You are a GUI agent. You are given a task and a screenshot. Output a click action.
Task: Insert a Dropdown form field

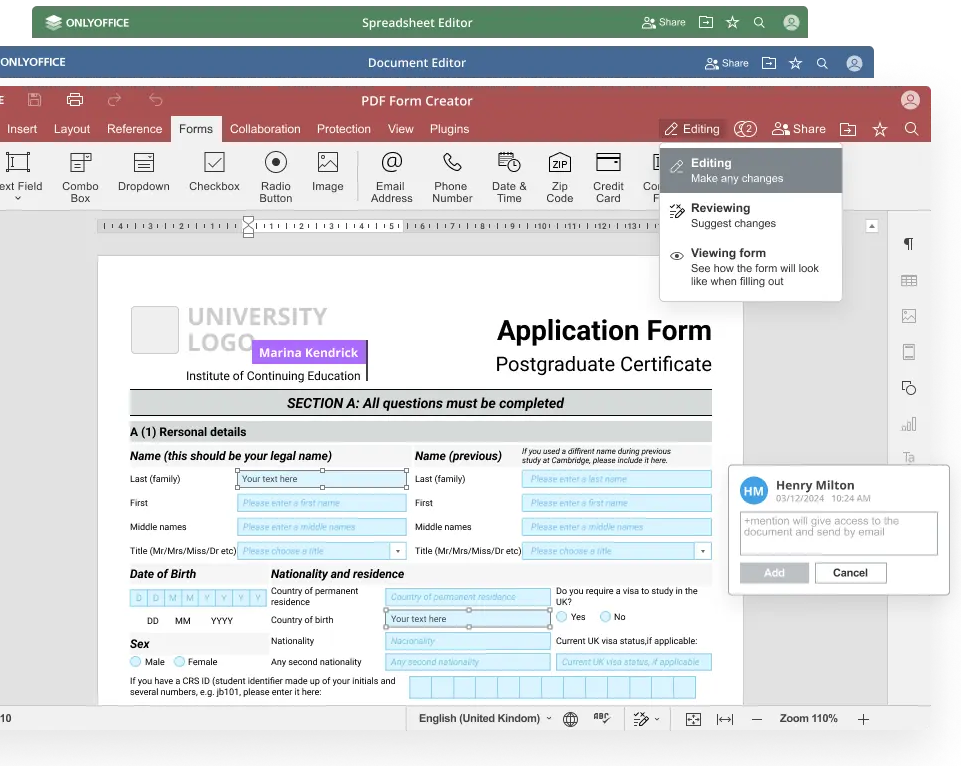[x=143, y=172]
